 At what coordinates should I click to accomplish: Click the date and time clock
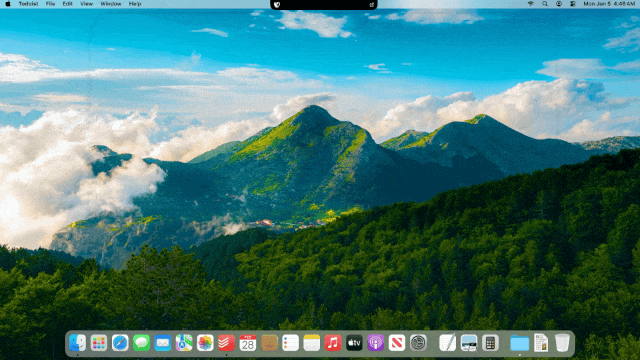pos(609,4)
